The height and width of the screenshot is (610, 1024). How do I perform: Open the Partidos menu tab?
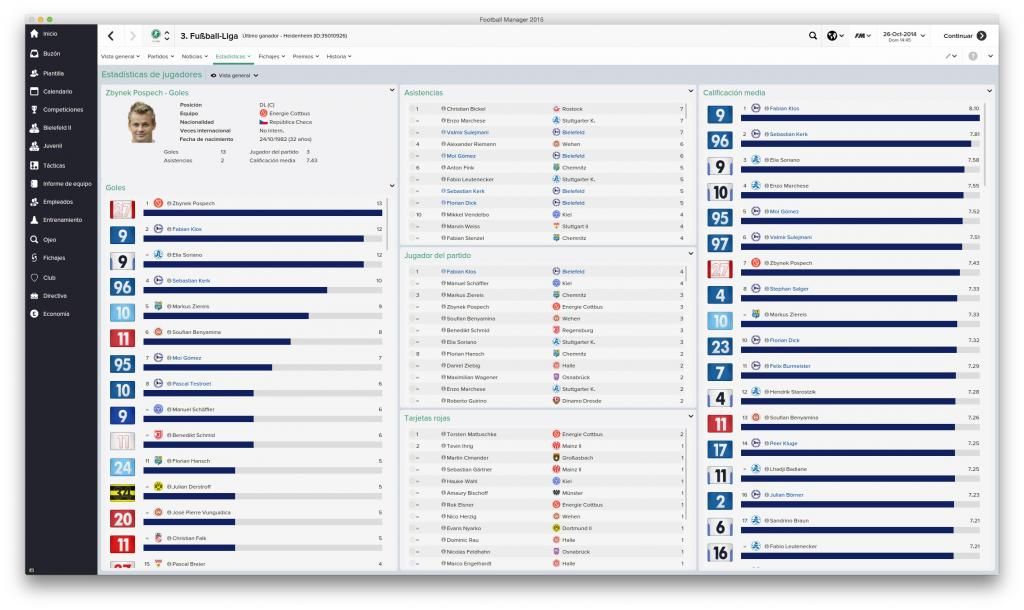pos(161,56)
